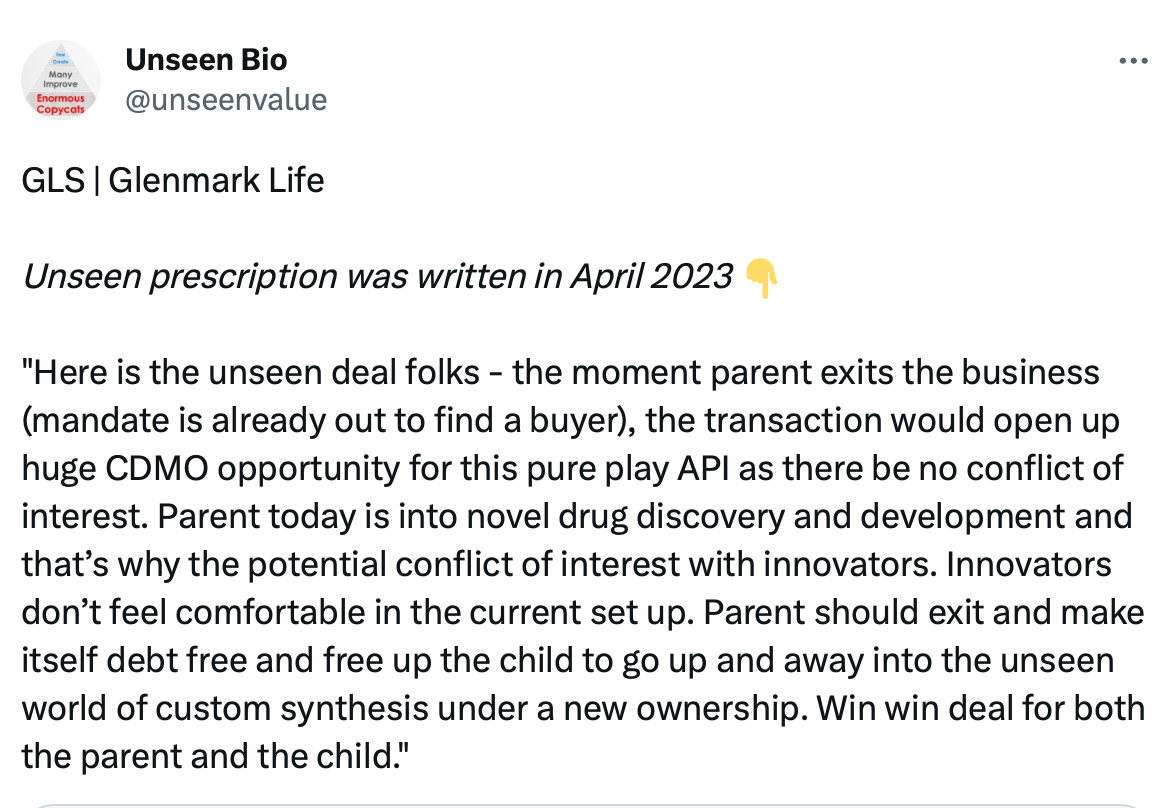Click the 'Many Improve' text inside avatar

[x=61, y=79]
